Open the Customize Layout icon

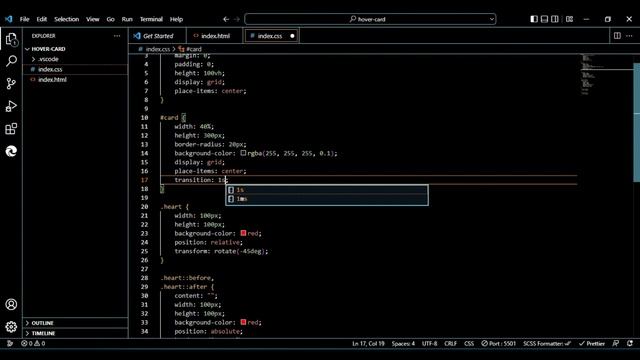coord(569,19)
